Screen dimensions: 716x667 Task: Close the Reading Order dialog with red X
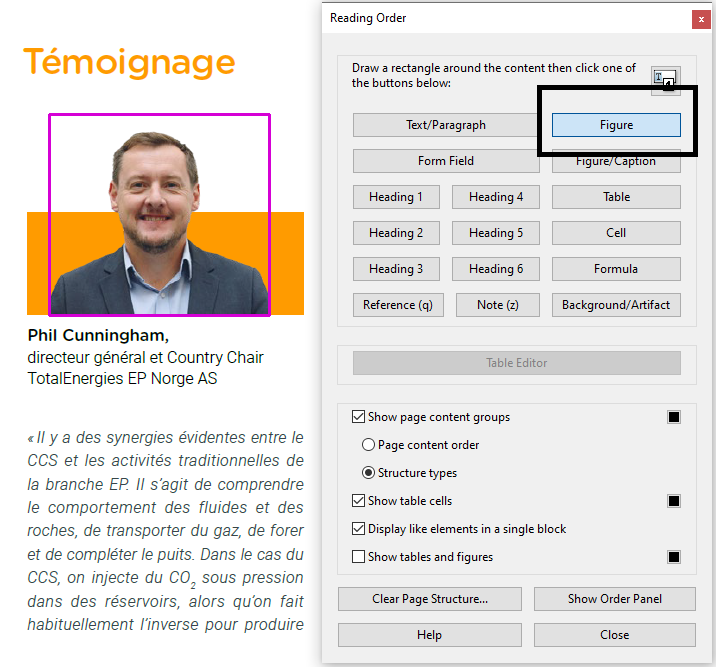pos(700,19)
